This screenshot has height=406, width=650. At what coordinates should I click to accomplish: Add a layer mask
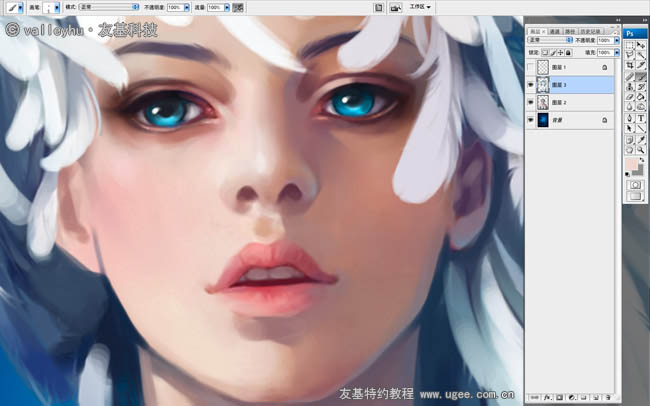pyautogui.click(x=559, y=397)
